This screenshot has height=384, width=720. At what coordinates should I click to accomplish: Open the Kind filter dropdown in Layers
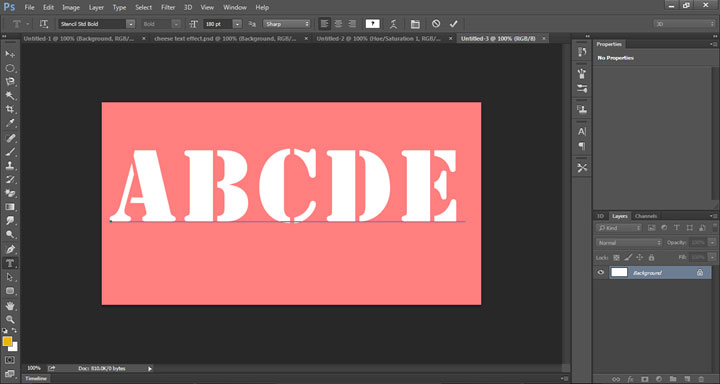click(619, 227)
